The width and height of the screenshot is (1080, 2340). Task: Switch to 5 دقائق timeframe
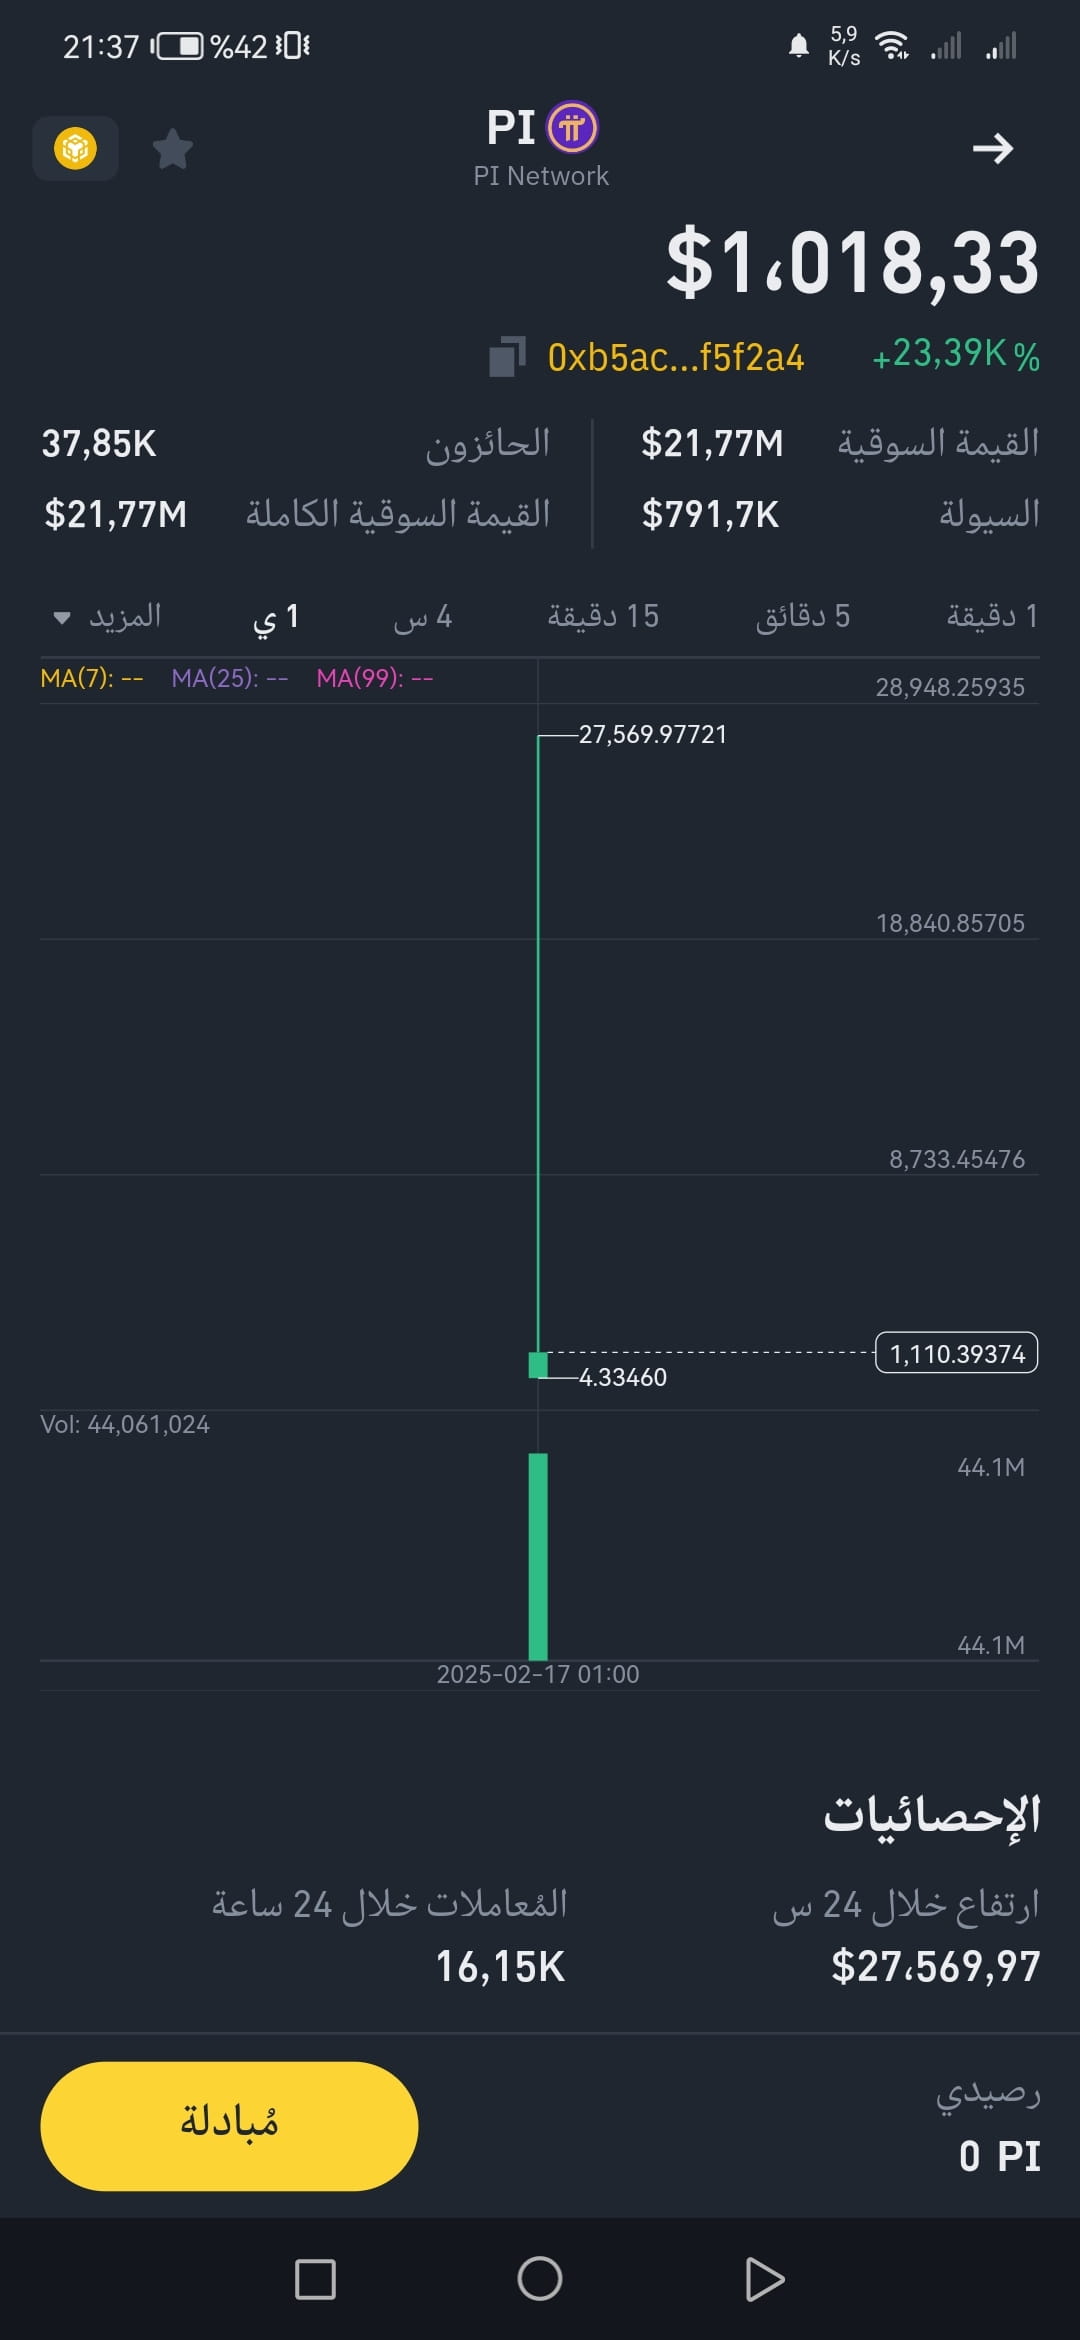pyautogui.click(x=802, y=616)
